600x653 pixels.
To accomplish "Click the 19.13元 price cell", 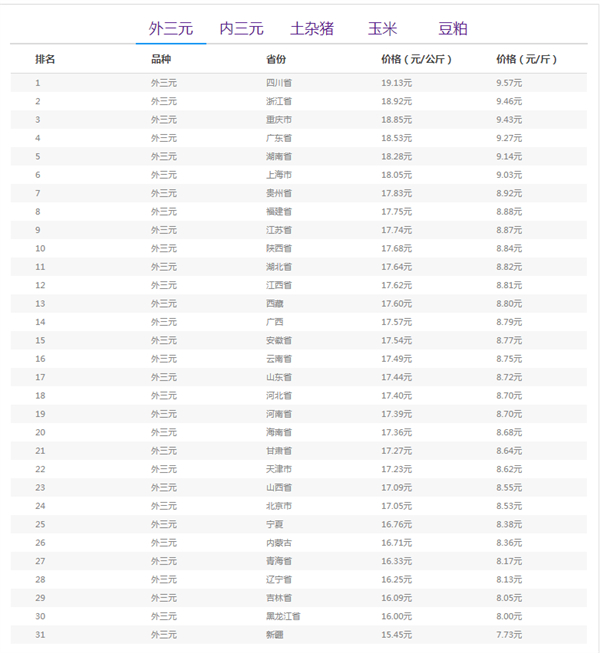I will [x=396, y=83].
